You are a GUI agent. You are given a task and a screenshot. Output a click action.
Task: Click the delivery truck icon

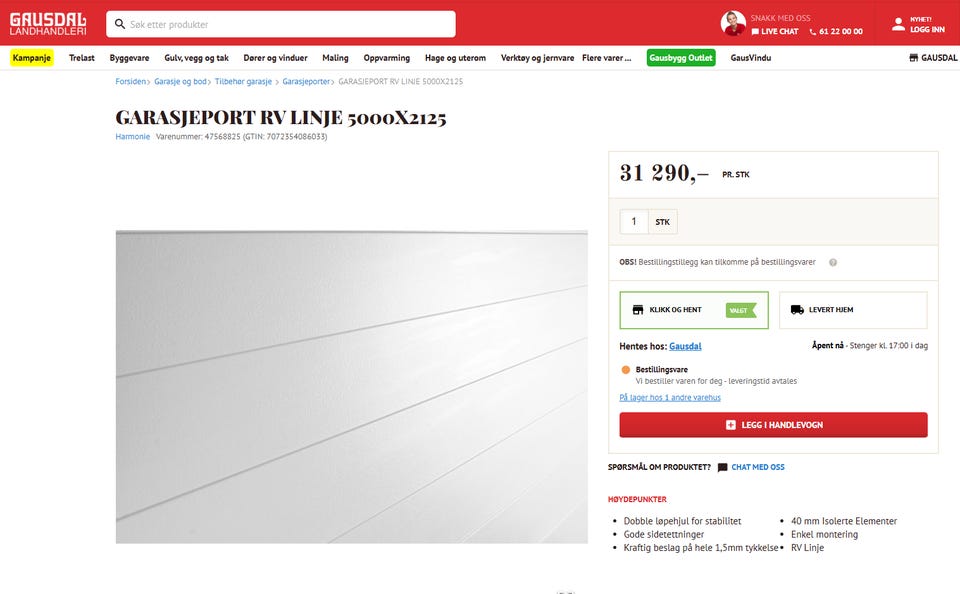click(797, 310)
